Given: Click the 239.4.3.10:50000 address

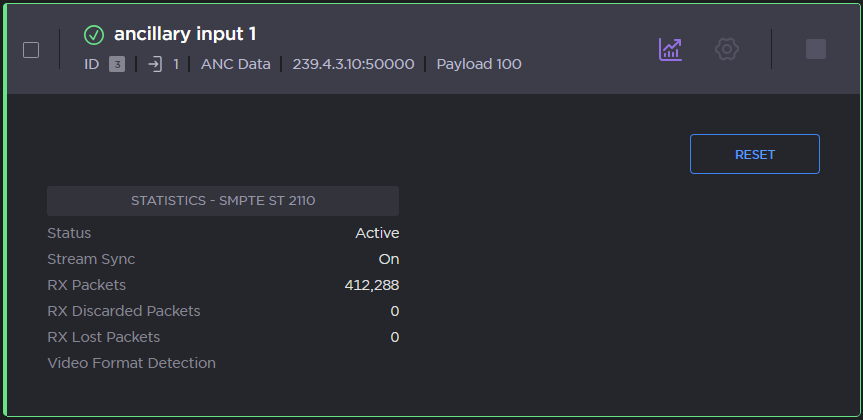Looking at the screenshot, I should point(353,64).
